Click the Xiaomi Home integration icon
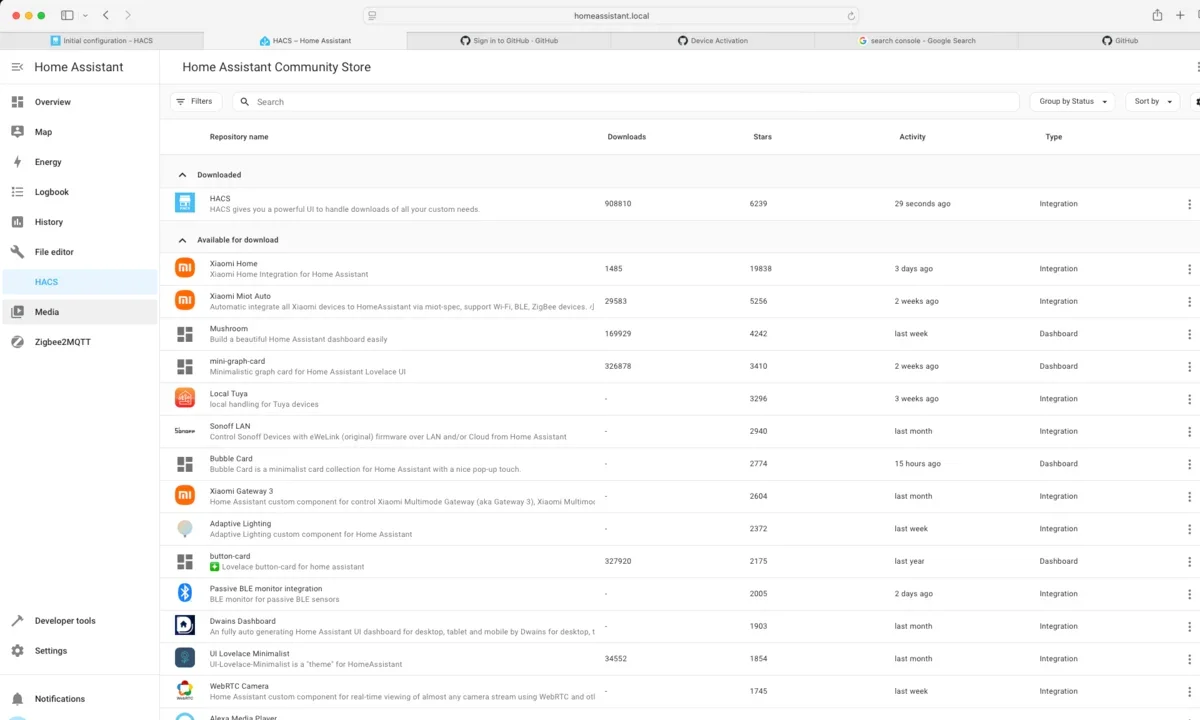This screenshot has height=720, width=1200. (185, 268)
